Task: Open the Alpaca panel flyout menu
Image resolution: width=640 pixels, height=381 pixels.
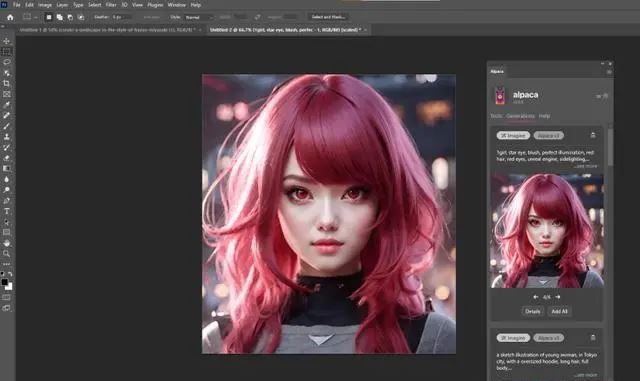Action: pos(609,72)
